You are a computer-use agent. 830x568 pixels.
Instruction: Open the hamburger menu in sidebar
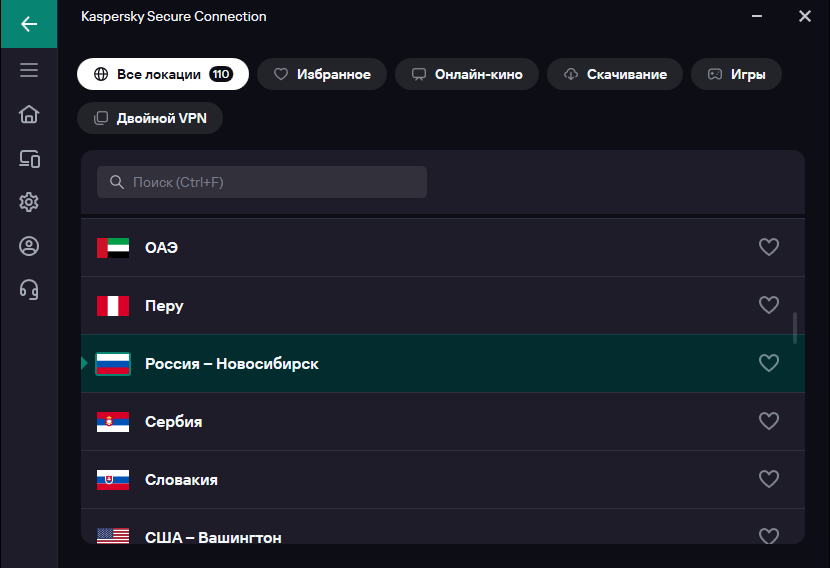point(29,70)
